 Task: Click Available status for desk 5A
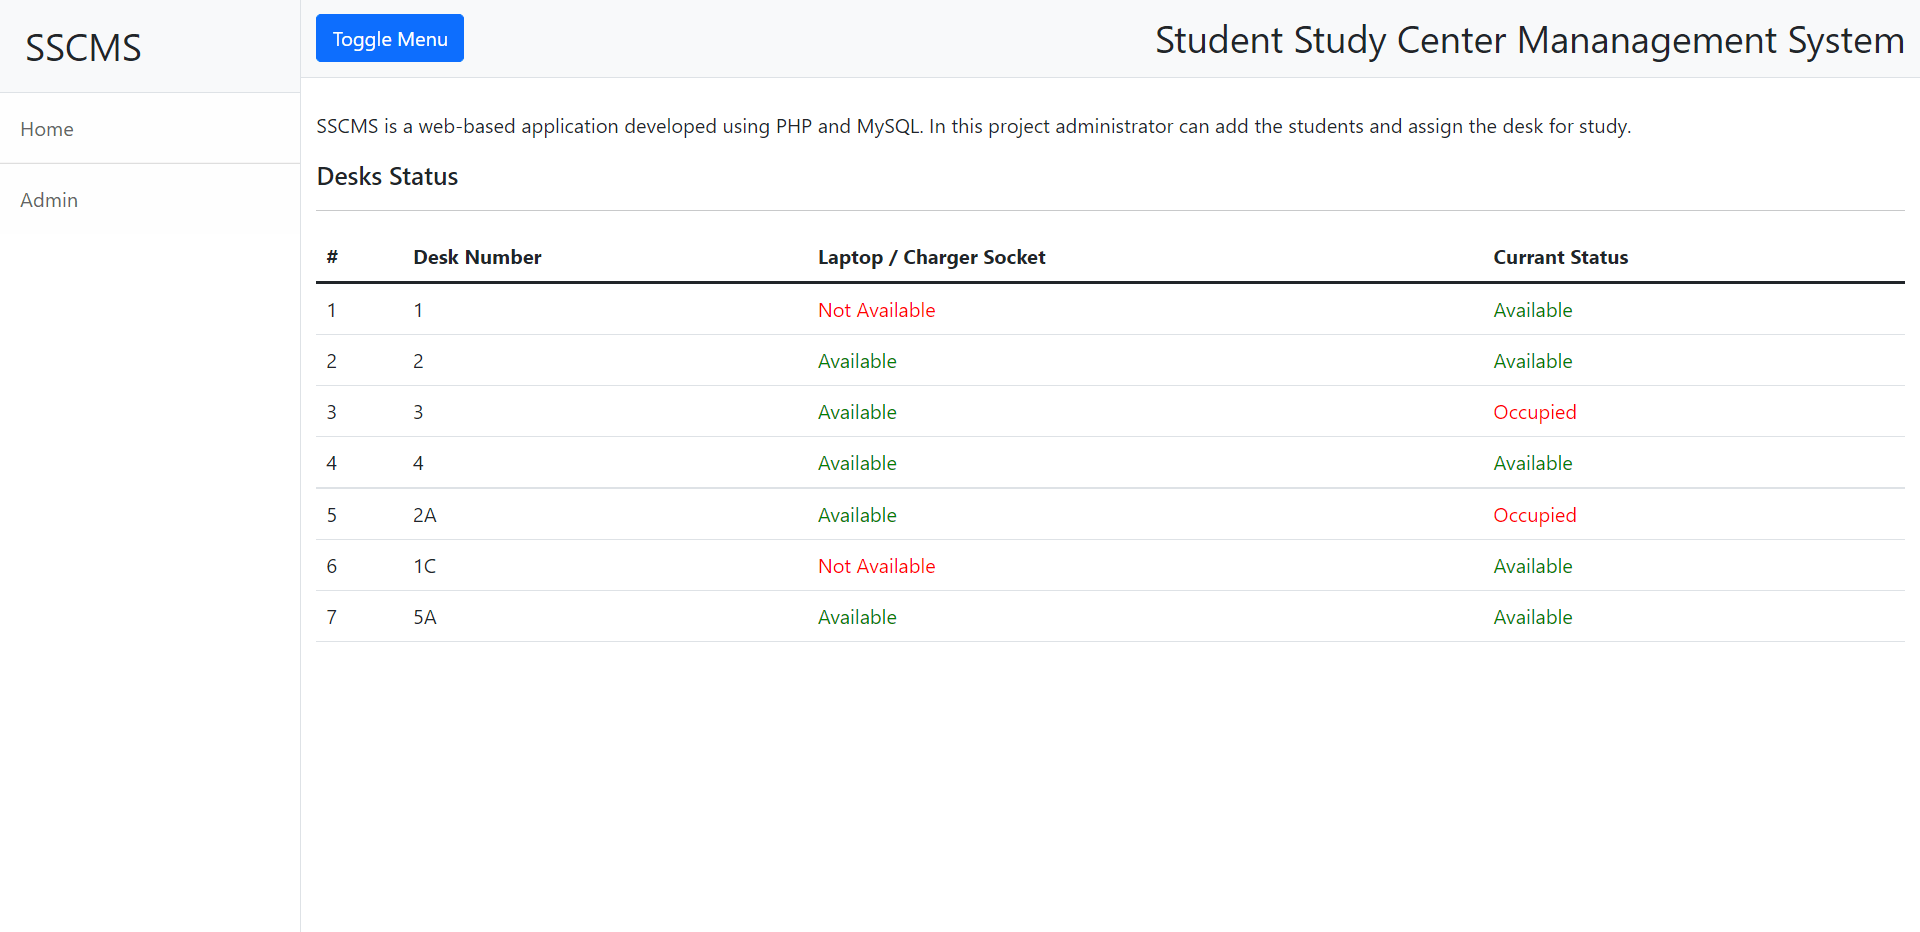click(x=1532, y=617)
